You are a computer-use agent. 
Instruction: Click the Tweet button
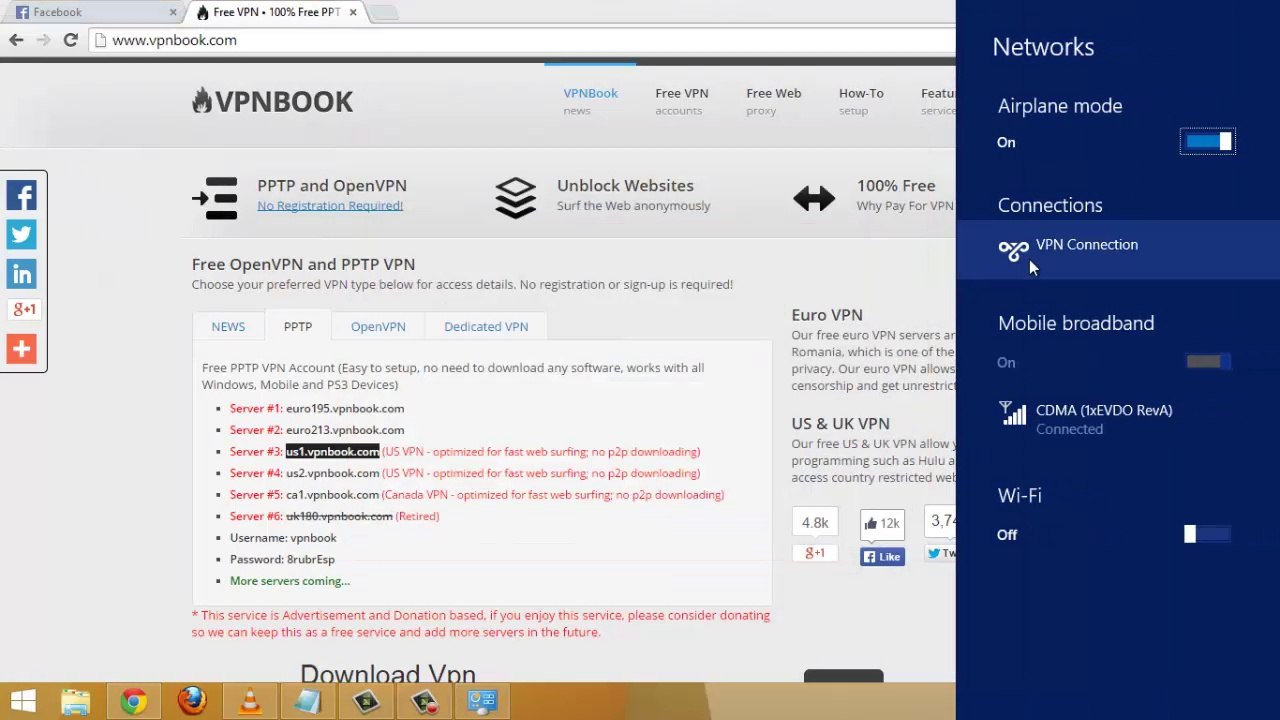(941, 553)
